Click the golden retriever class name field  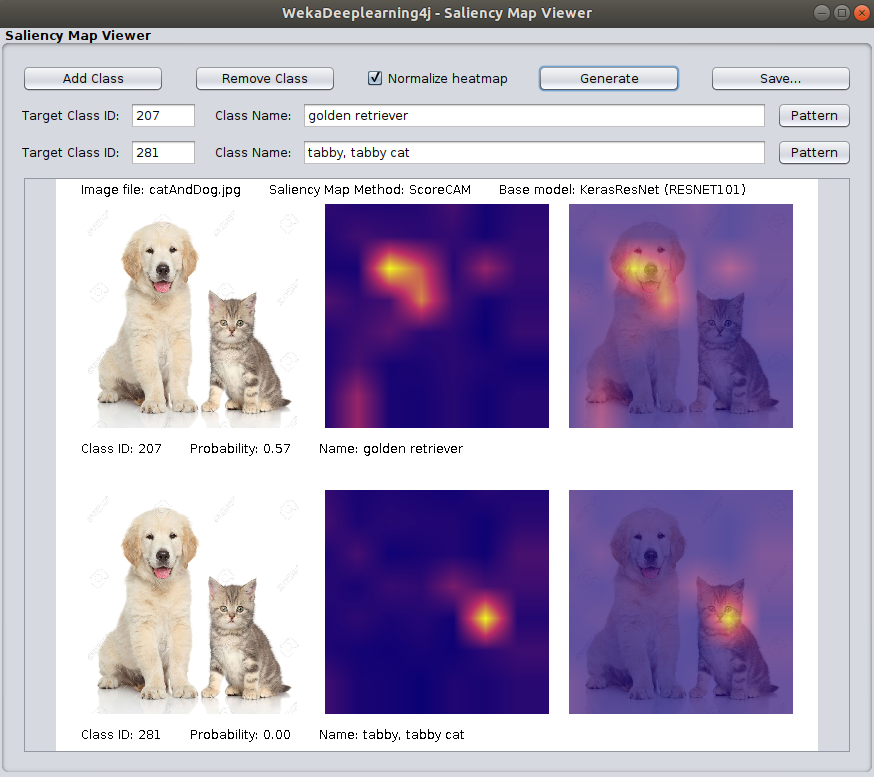click(x=534, y=115)
